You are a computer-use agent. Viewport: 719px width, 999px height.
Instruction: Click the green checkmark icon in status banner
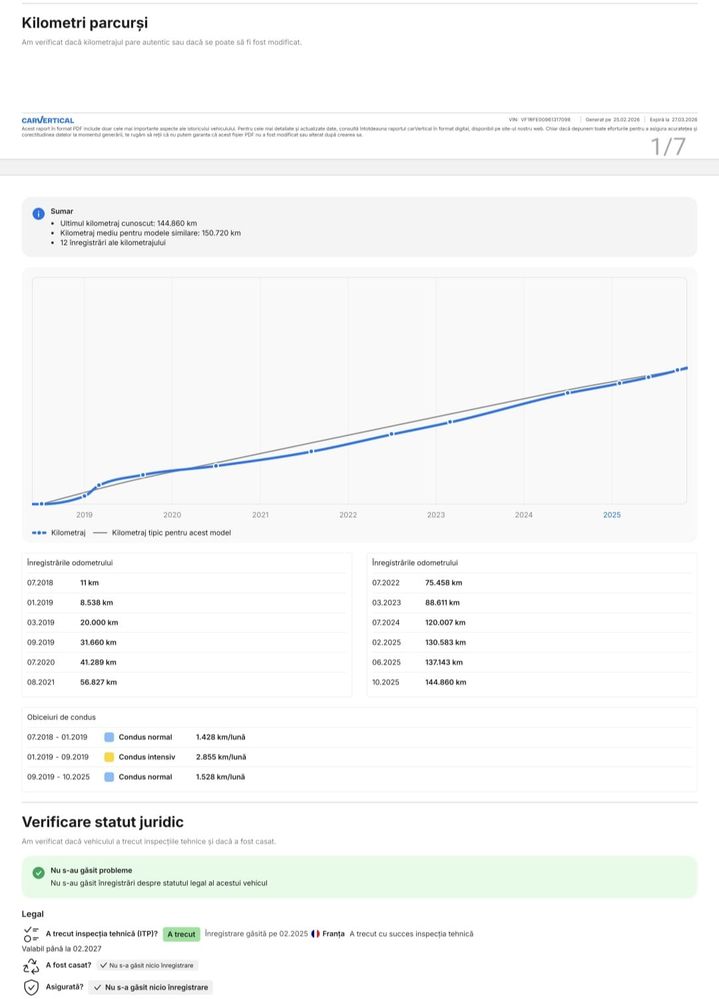[x=38, y=873]
